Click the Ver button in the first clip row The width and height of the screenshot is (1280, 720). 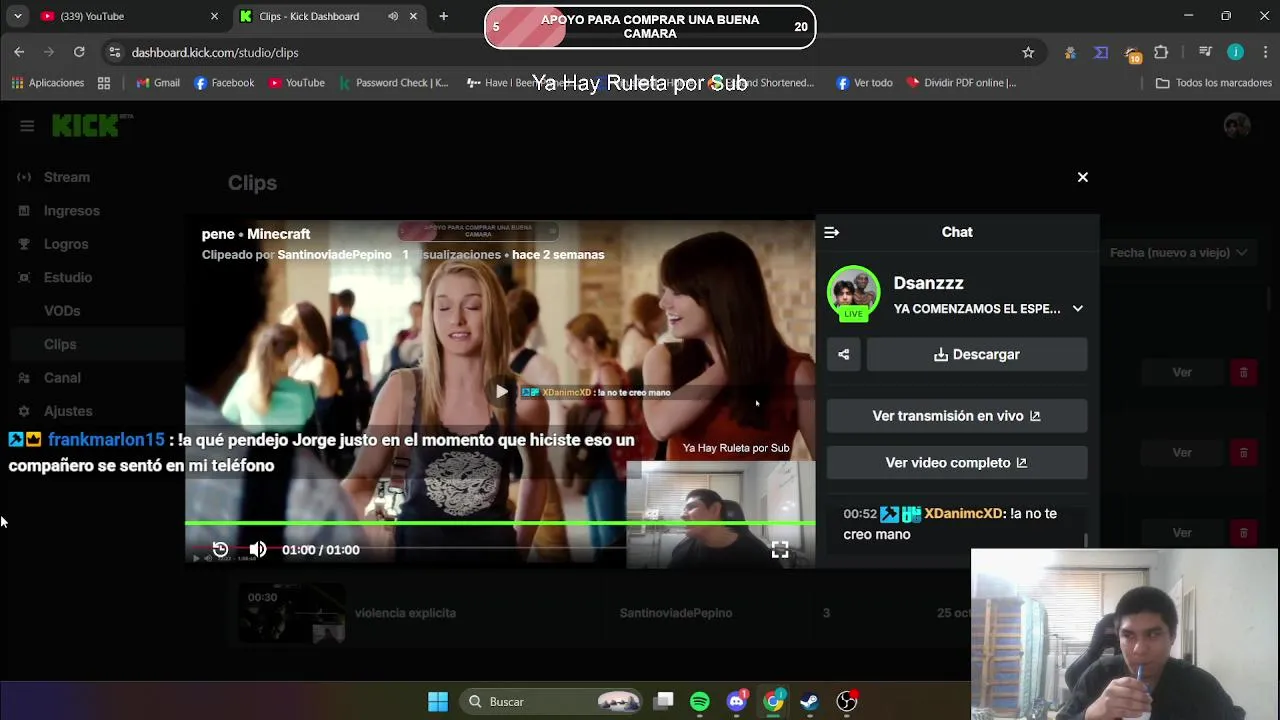pyautogui.click(x=1182, y=372)
